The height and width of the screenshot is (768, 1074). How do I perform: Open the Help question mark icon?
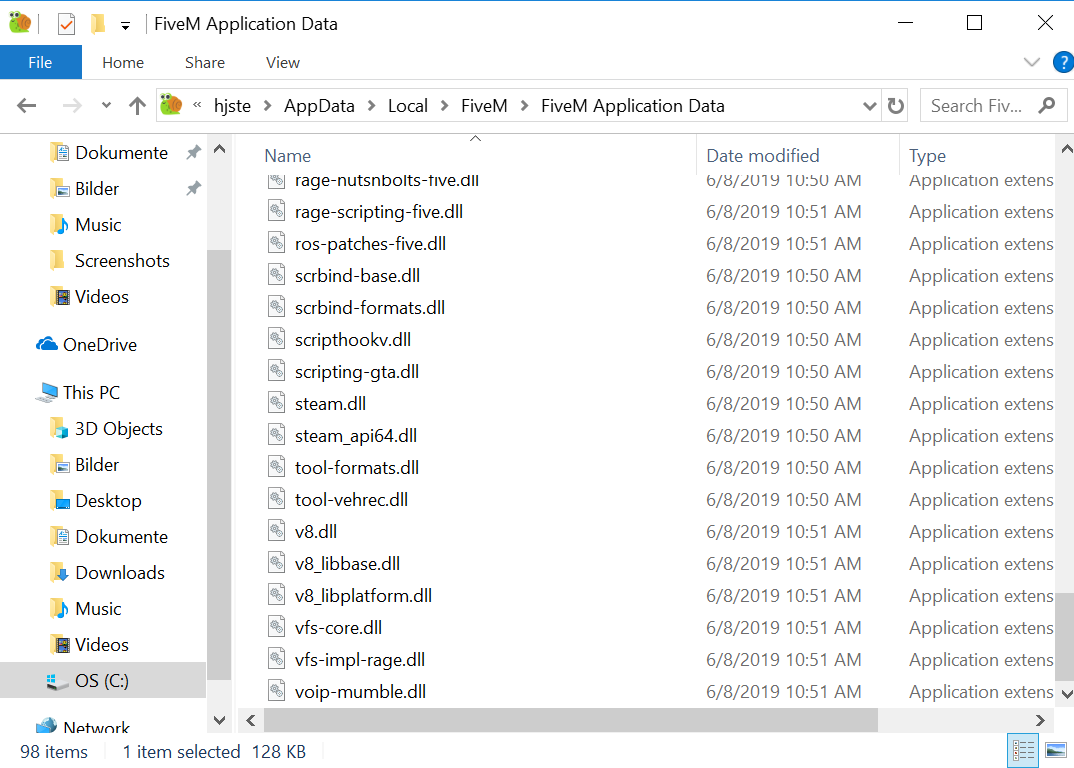coord(1064,62)
